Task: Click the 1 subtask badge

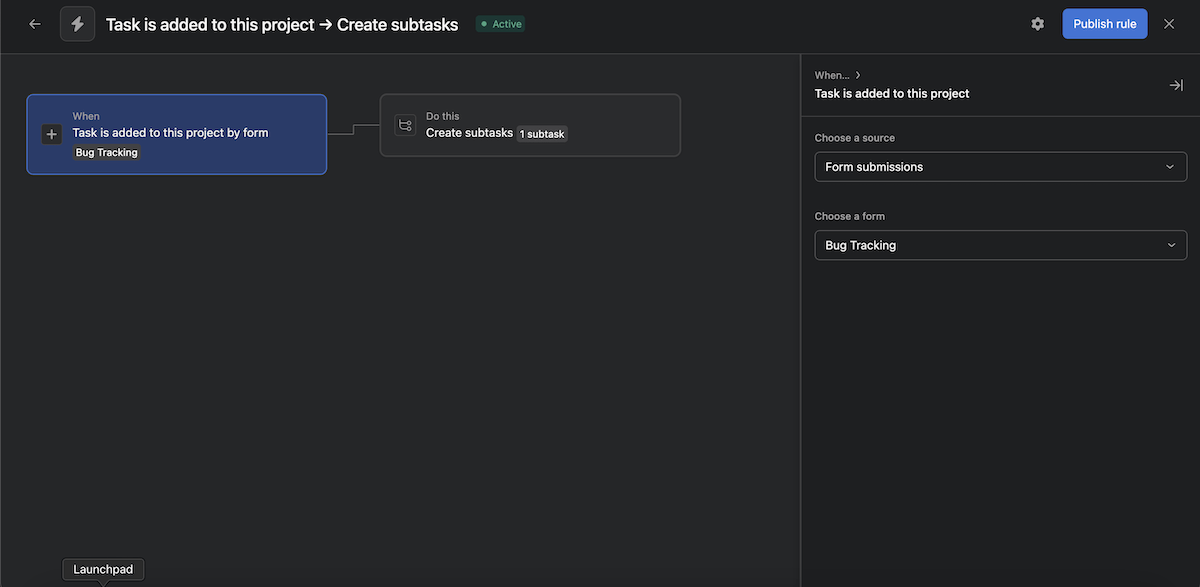Action: pyautogui.click(x=542, y=134)
